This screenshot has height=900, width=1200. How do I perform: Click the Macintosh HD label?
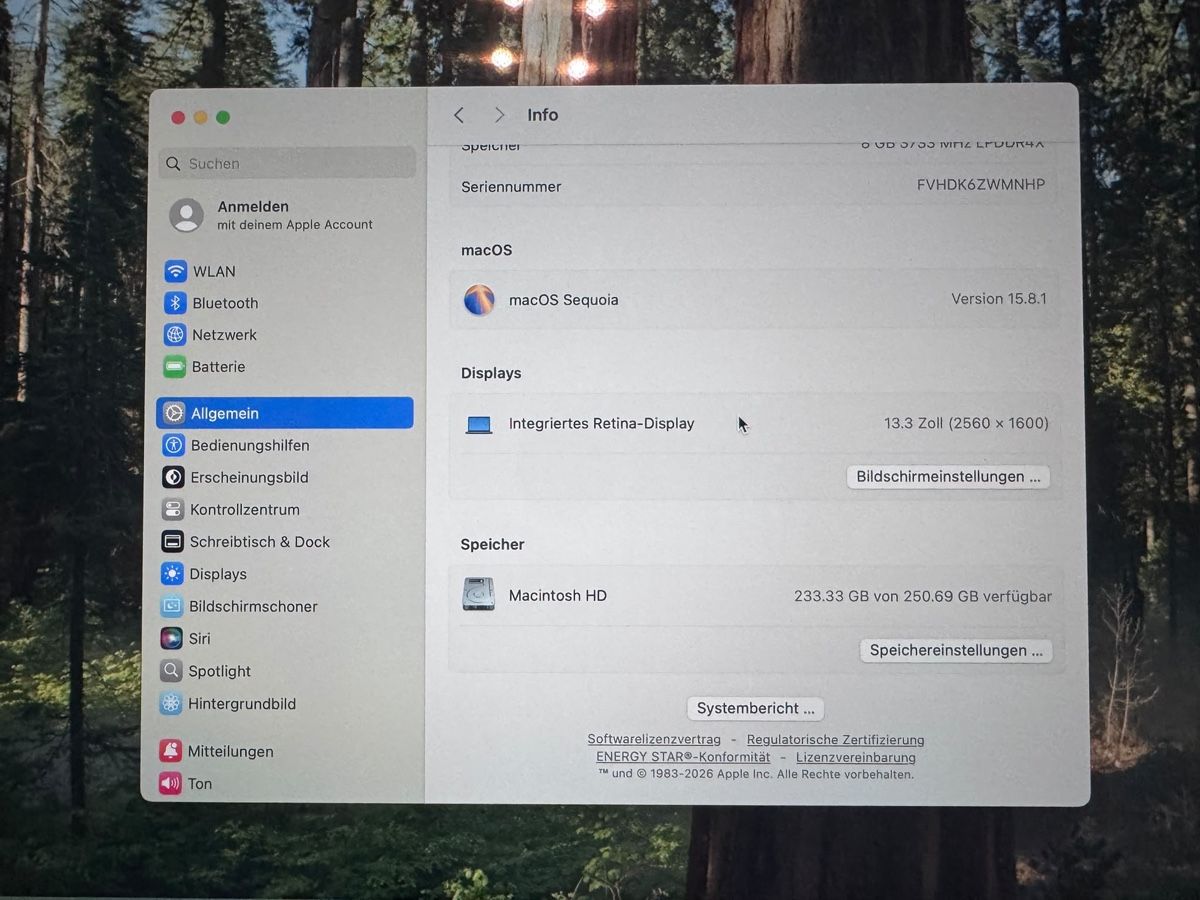pos(557,595)
